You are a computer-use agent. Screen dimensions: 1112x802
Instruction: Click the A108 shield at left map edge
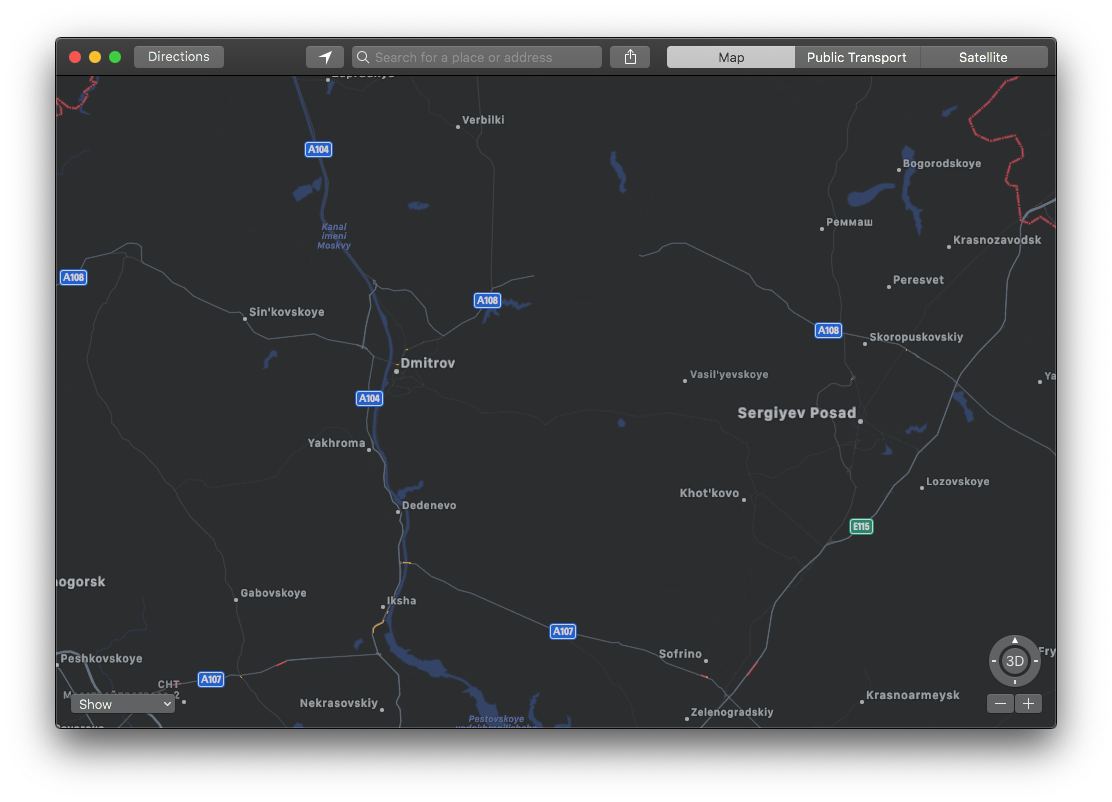(x=73, y=277)
